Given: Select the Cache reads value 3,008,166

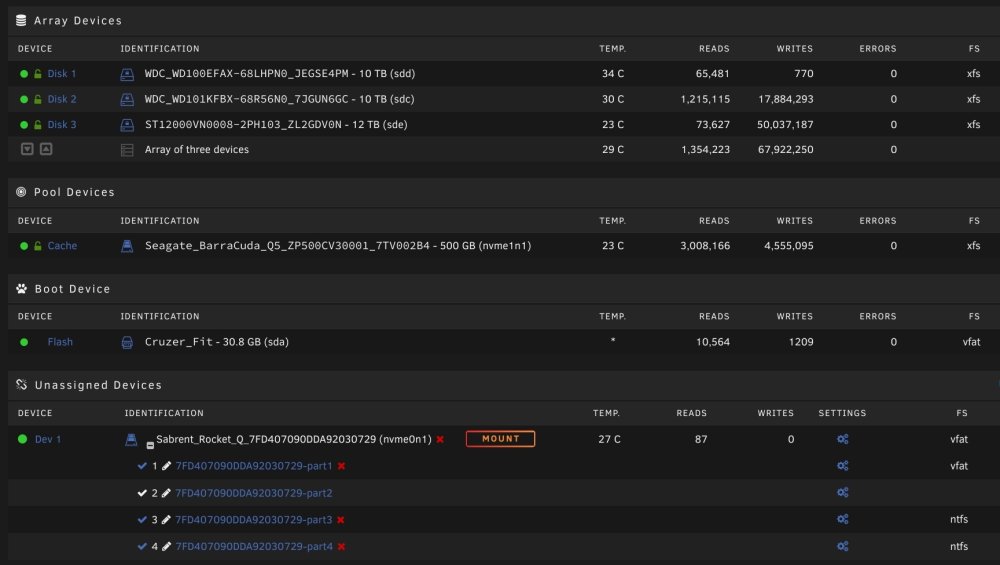Looking at the screenshot, I should [x=705, y=246].
